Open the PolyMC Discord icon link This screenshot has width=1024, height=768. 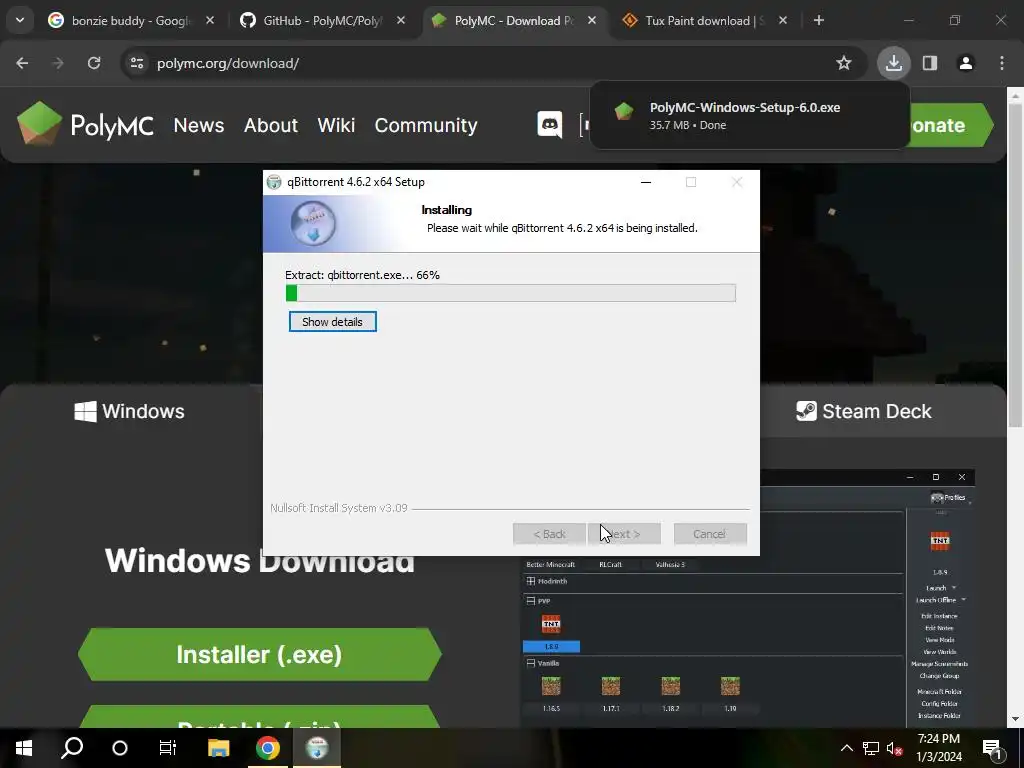550,124
